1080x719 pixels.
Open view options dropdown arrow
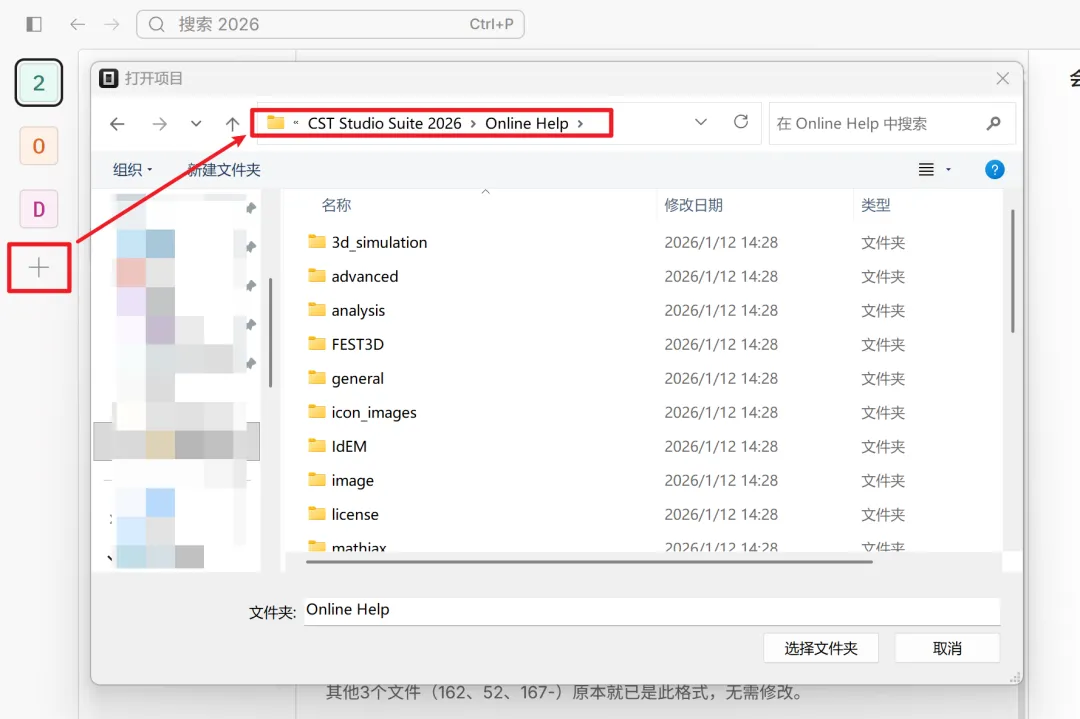(x=948, y=169)
